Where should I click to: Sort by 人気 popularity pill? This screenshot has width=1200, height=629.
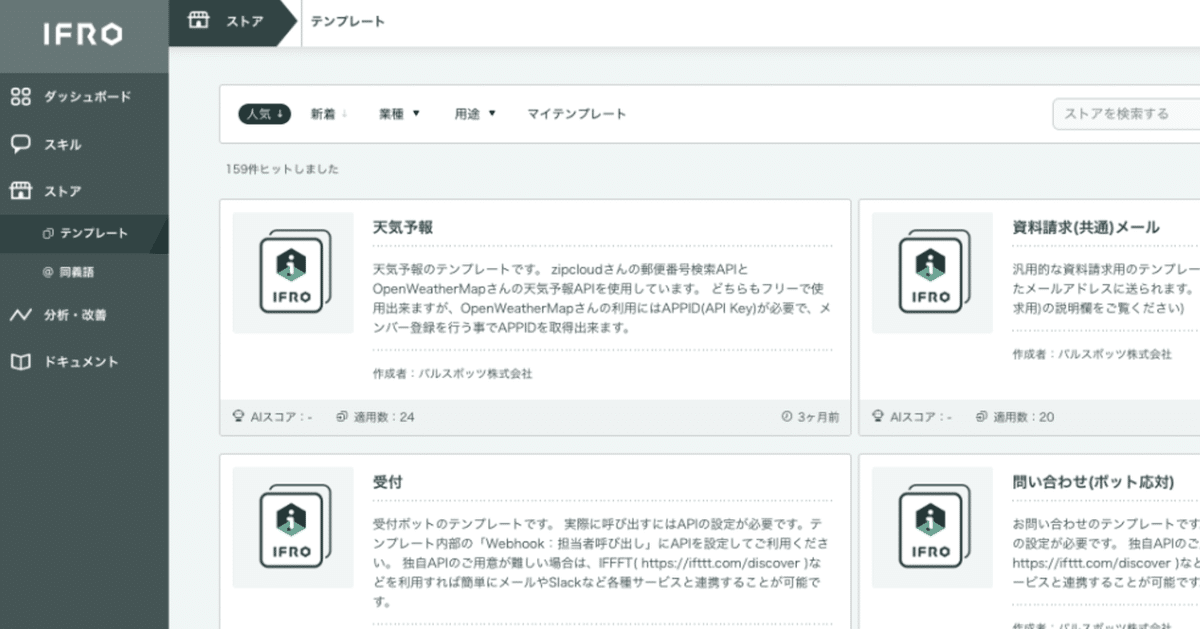[264, 114]
